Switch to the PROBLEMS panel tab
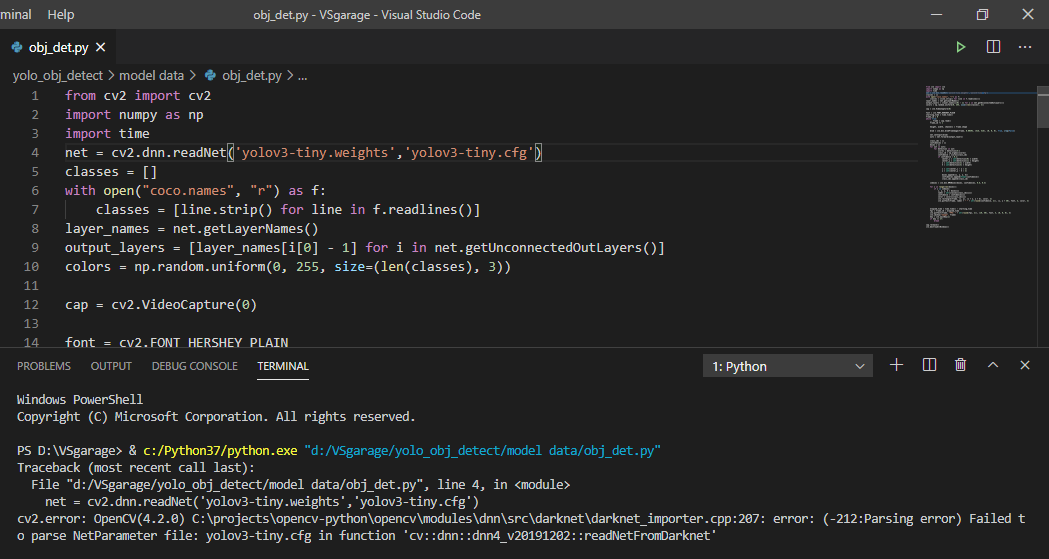1049x559 pixels. 43,366
